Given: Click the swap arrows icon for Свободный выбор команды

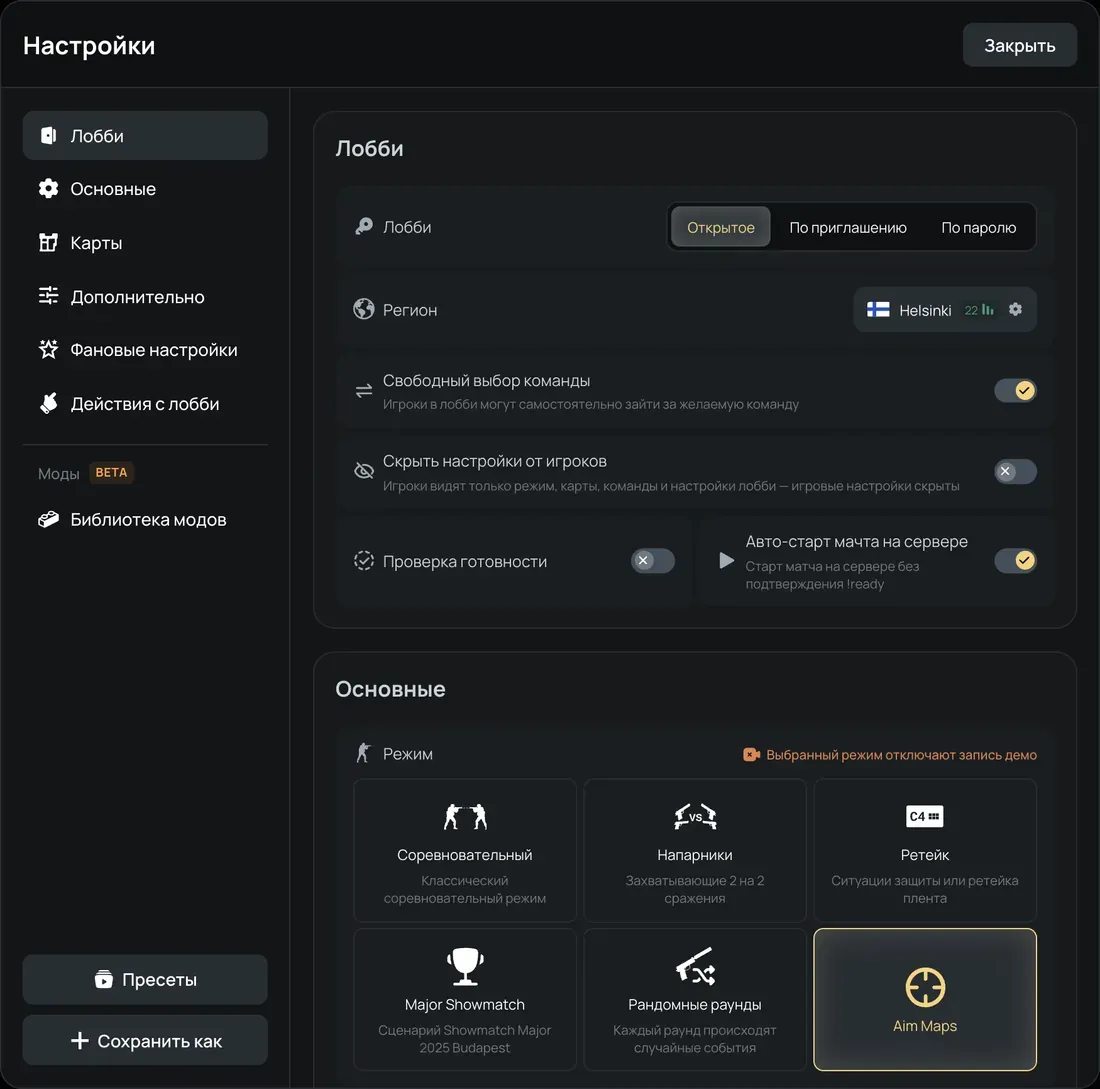Looking at the screenshot, I should (x=363, y=391).
